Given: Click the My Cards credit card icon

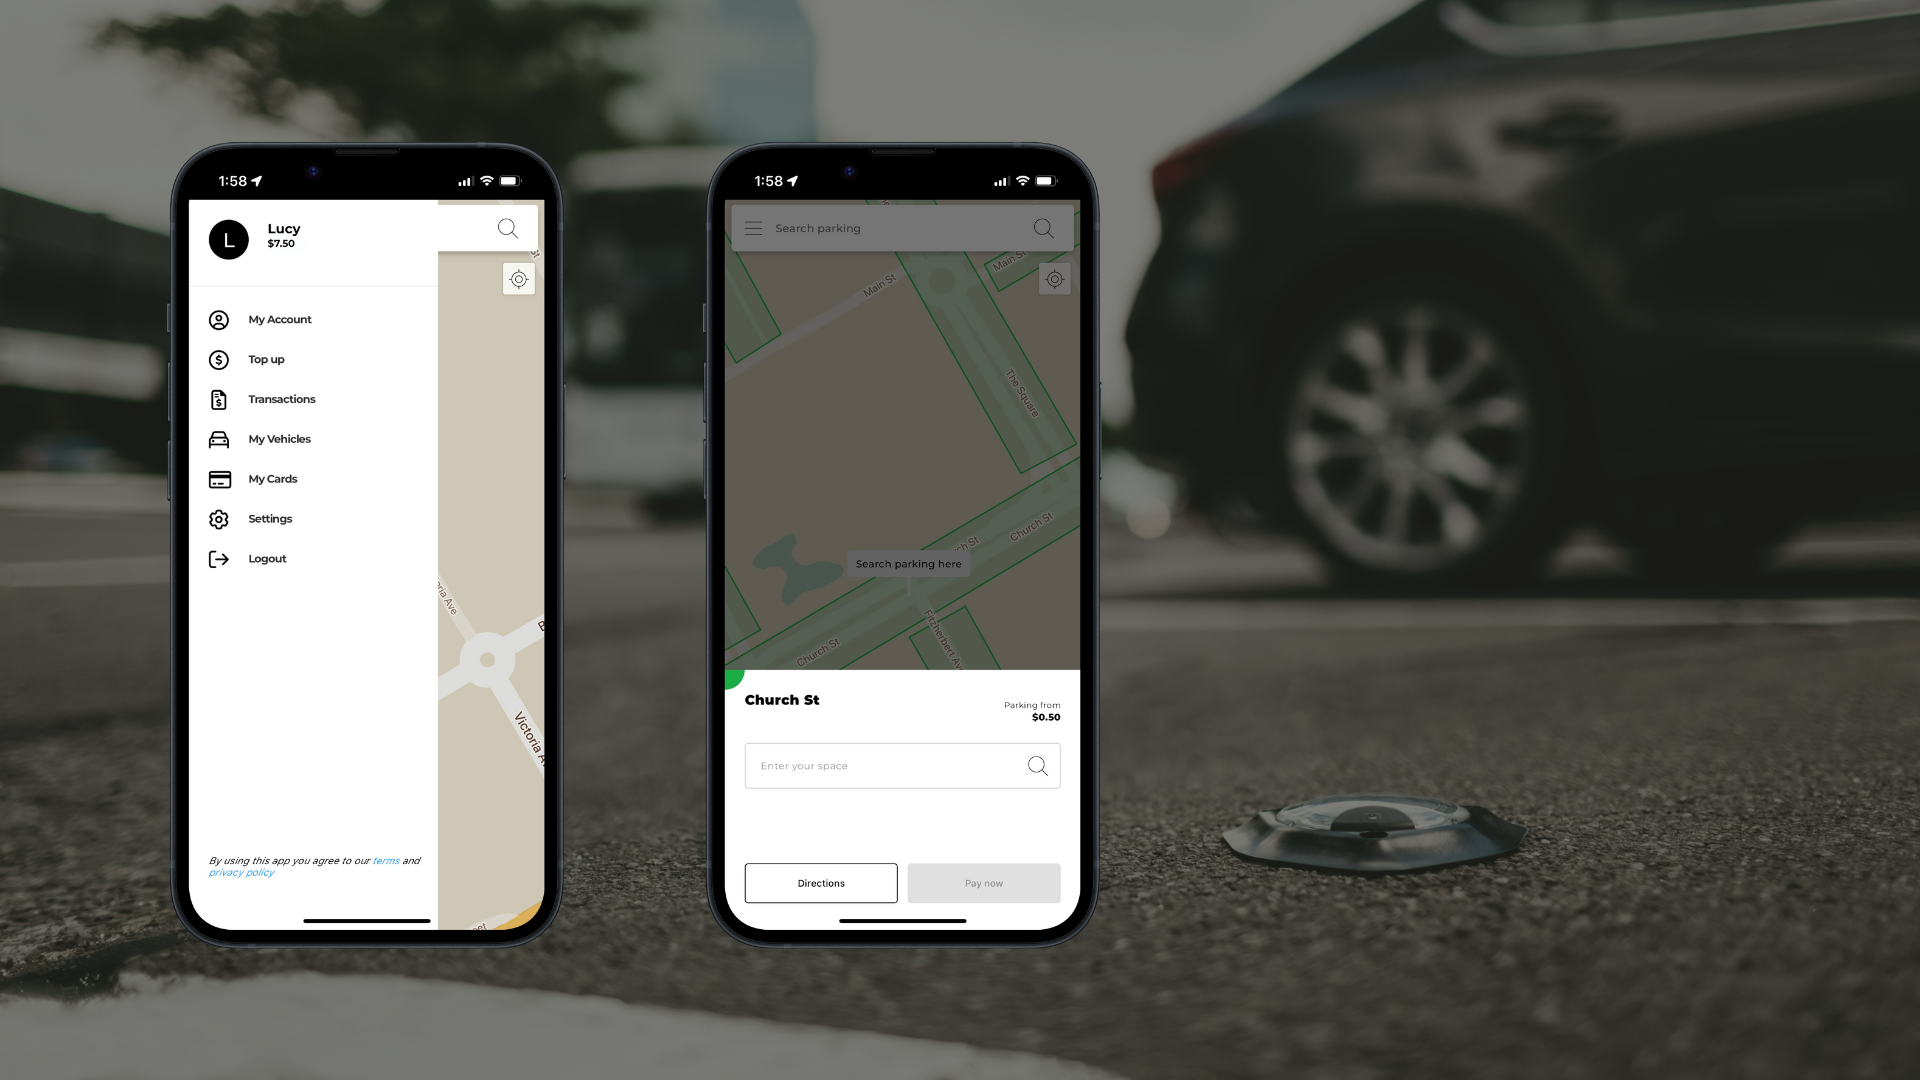Looking at the screenshot, I should 218,477.
